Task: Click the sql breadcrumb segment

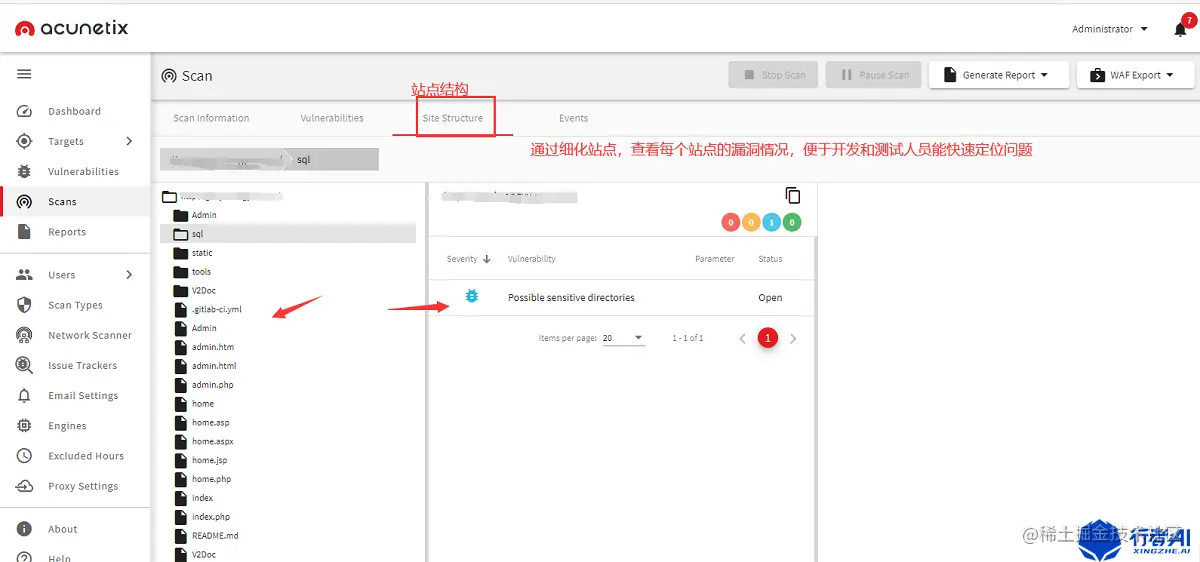Action: tap(304, 159)
